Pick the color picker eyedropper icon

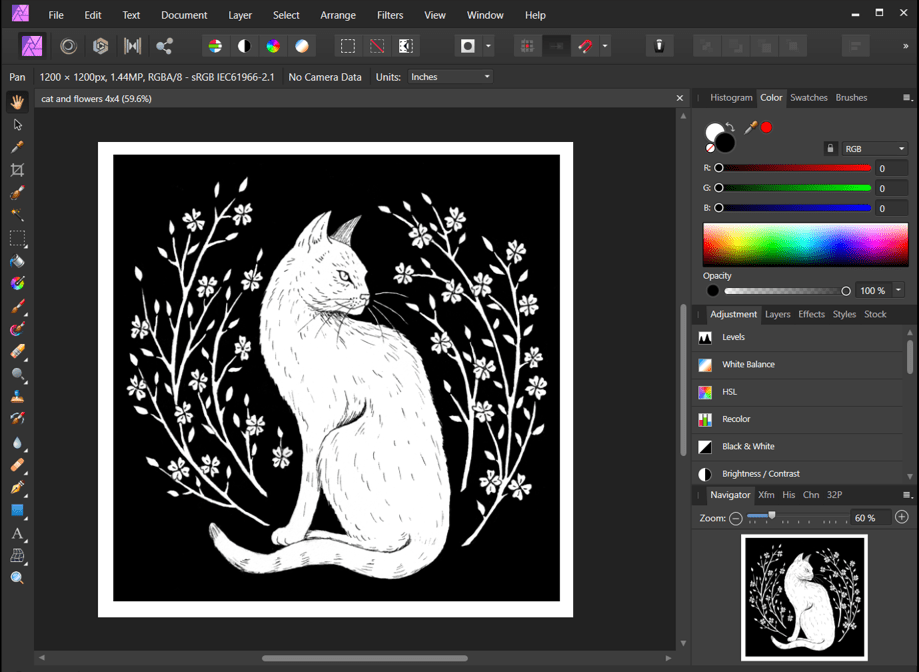pyautogui.click(x=750, y=127)
